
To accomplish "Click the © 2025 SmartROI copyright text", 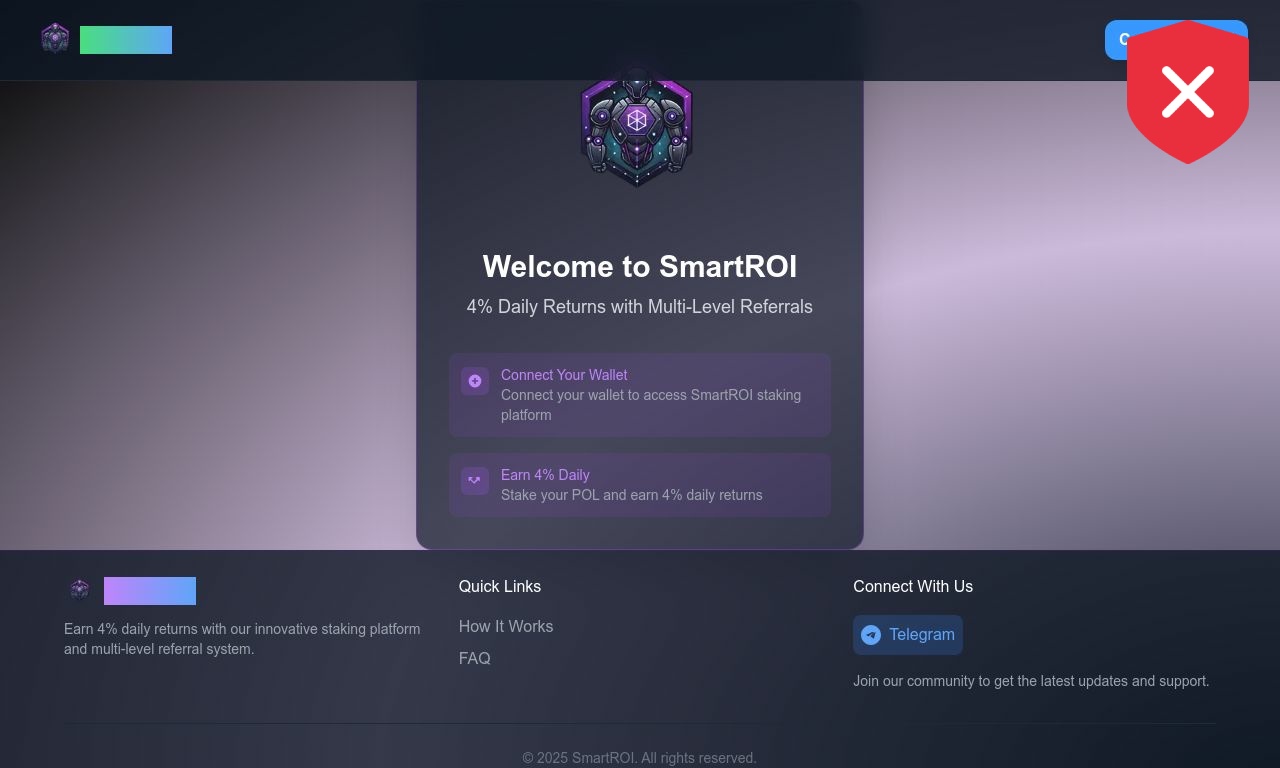I will (x=640, y=758).
